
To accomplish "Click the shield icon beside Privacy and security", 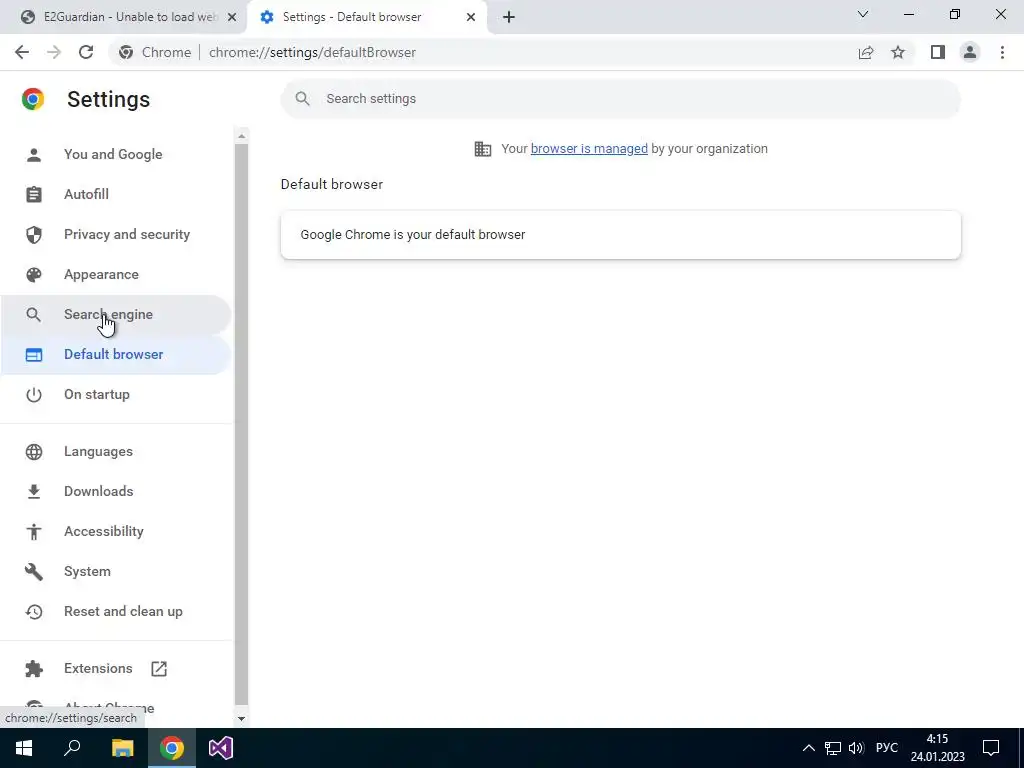I will tap(34, 234).
